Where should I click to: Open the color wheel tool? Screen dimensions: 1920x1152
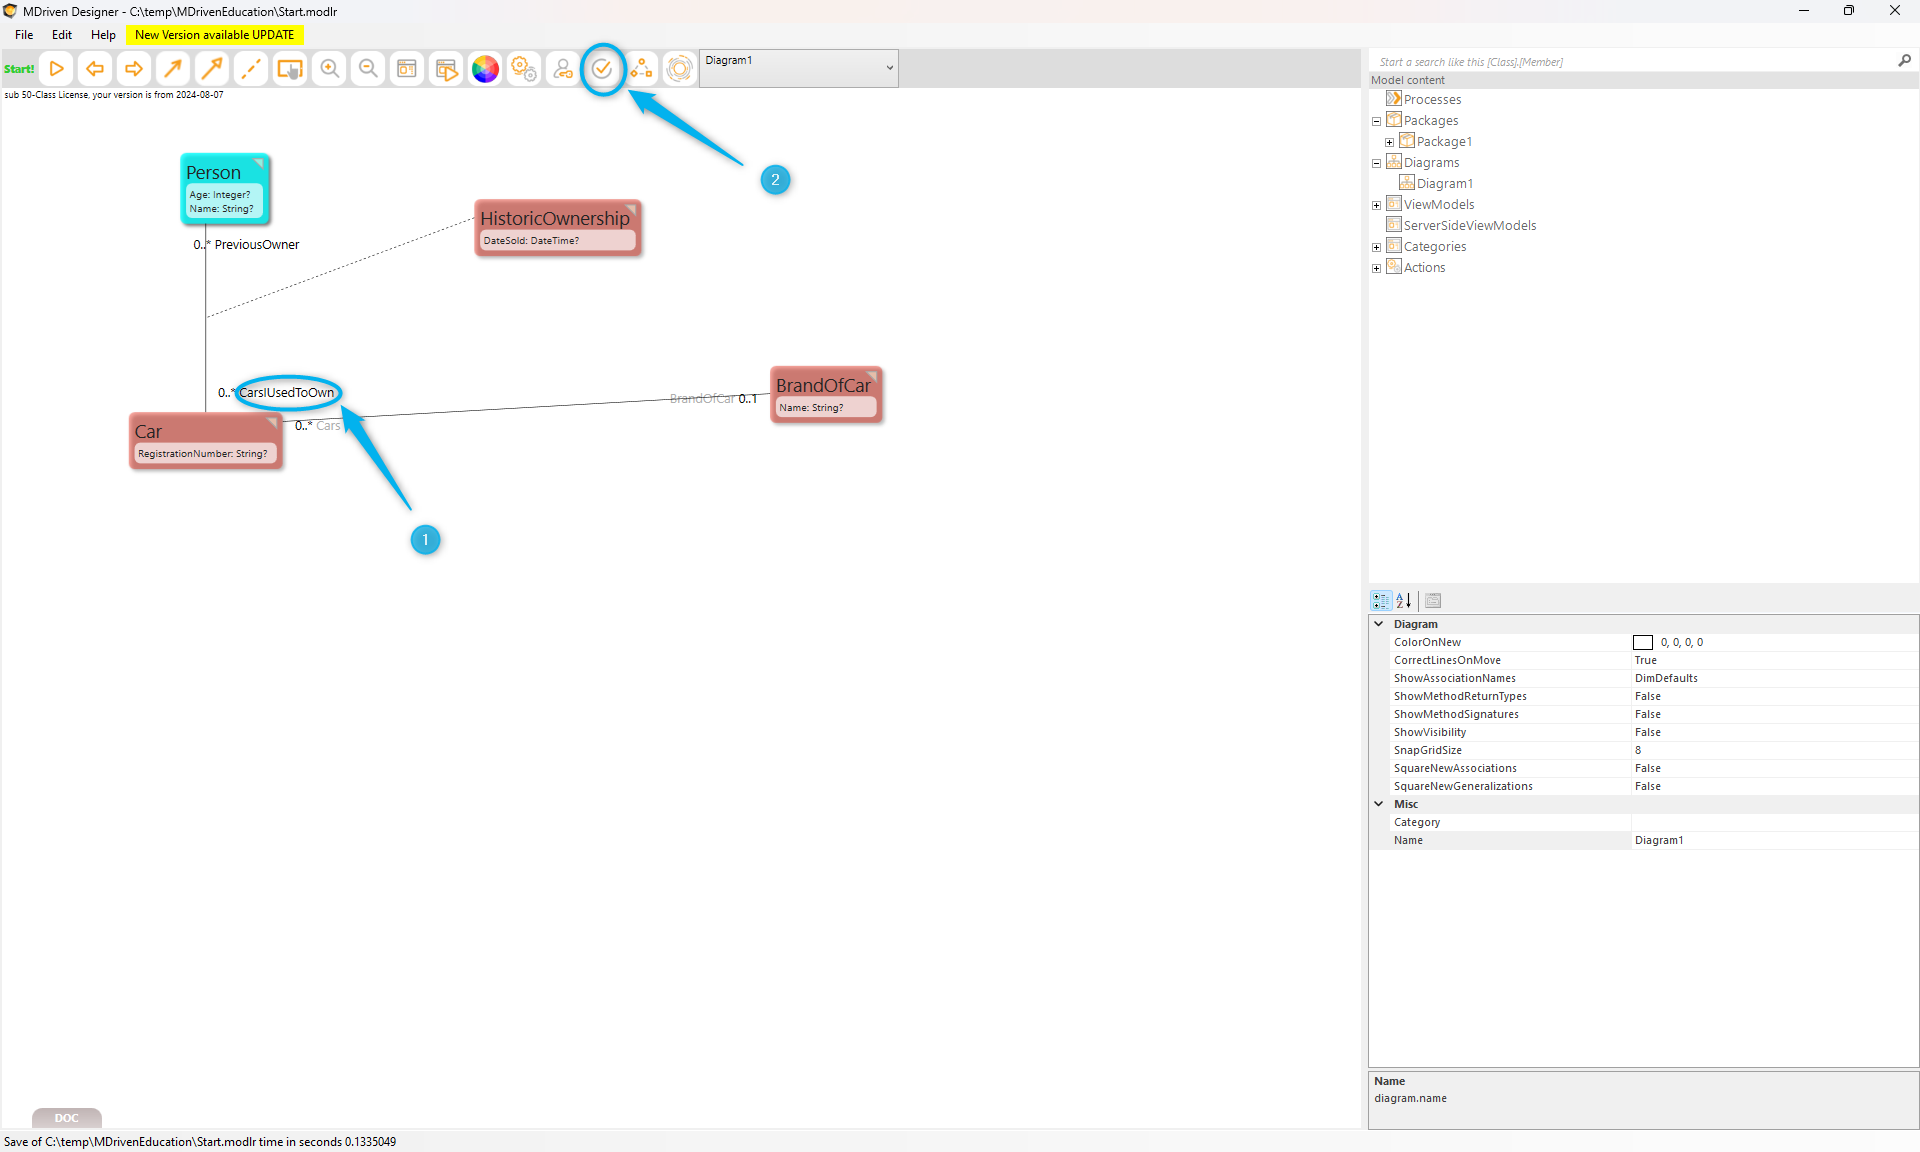coord(485,69)
